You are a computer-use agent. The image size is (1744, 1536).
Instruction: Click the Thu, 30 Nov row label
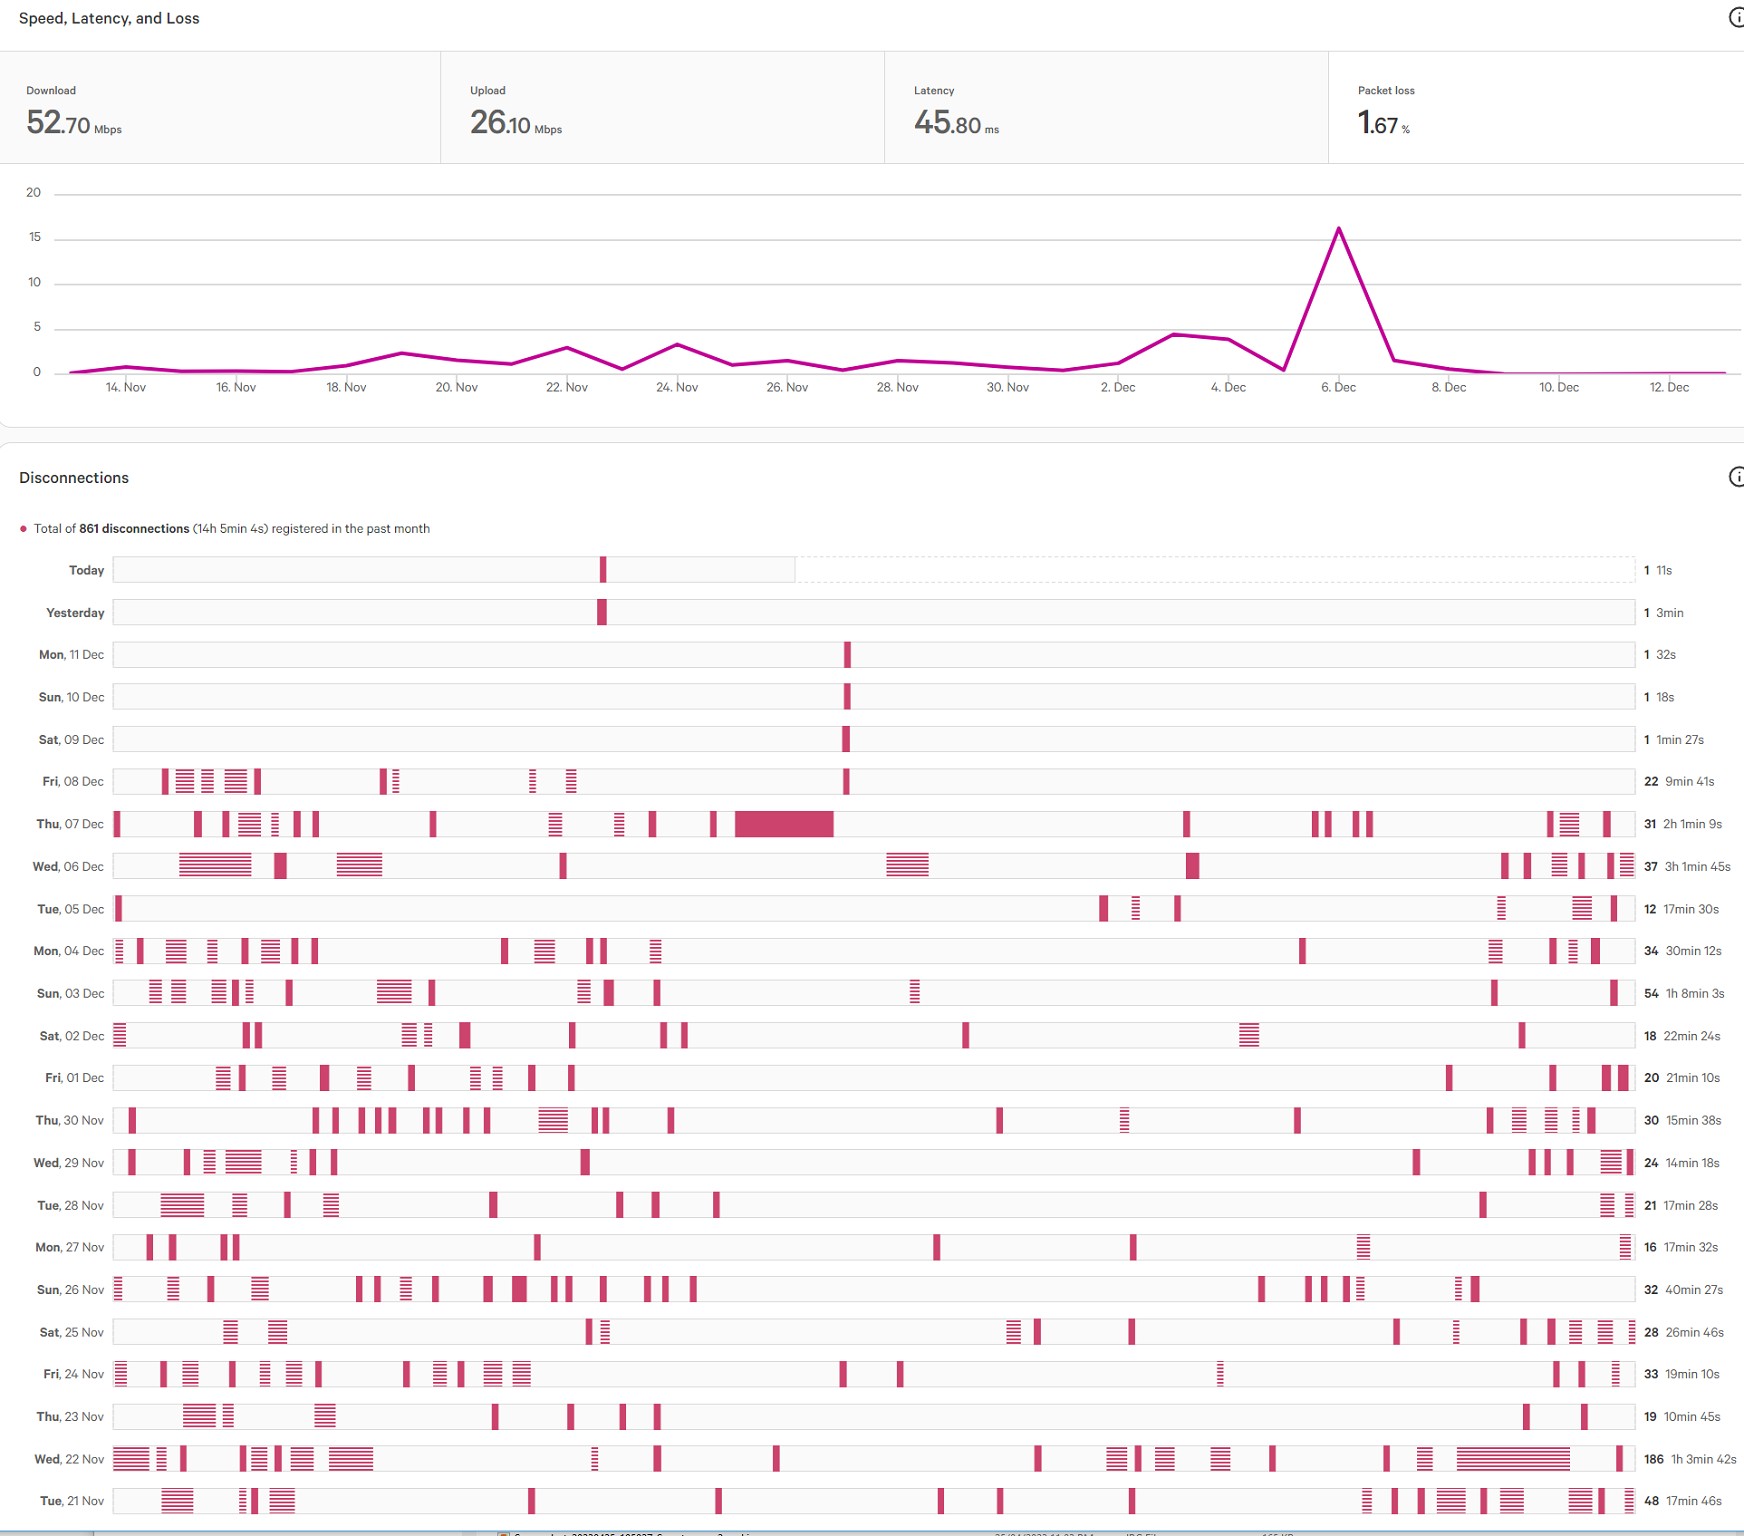pyautogui.click(x=70, y=1120)
